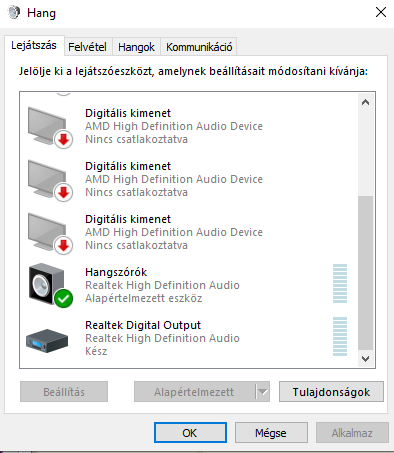Select the Hangszórók speaker icon
Viewport: 394px width, 453px height.
click(x=50, y=285)
